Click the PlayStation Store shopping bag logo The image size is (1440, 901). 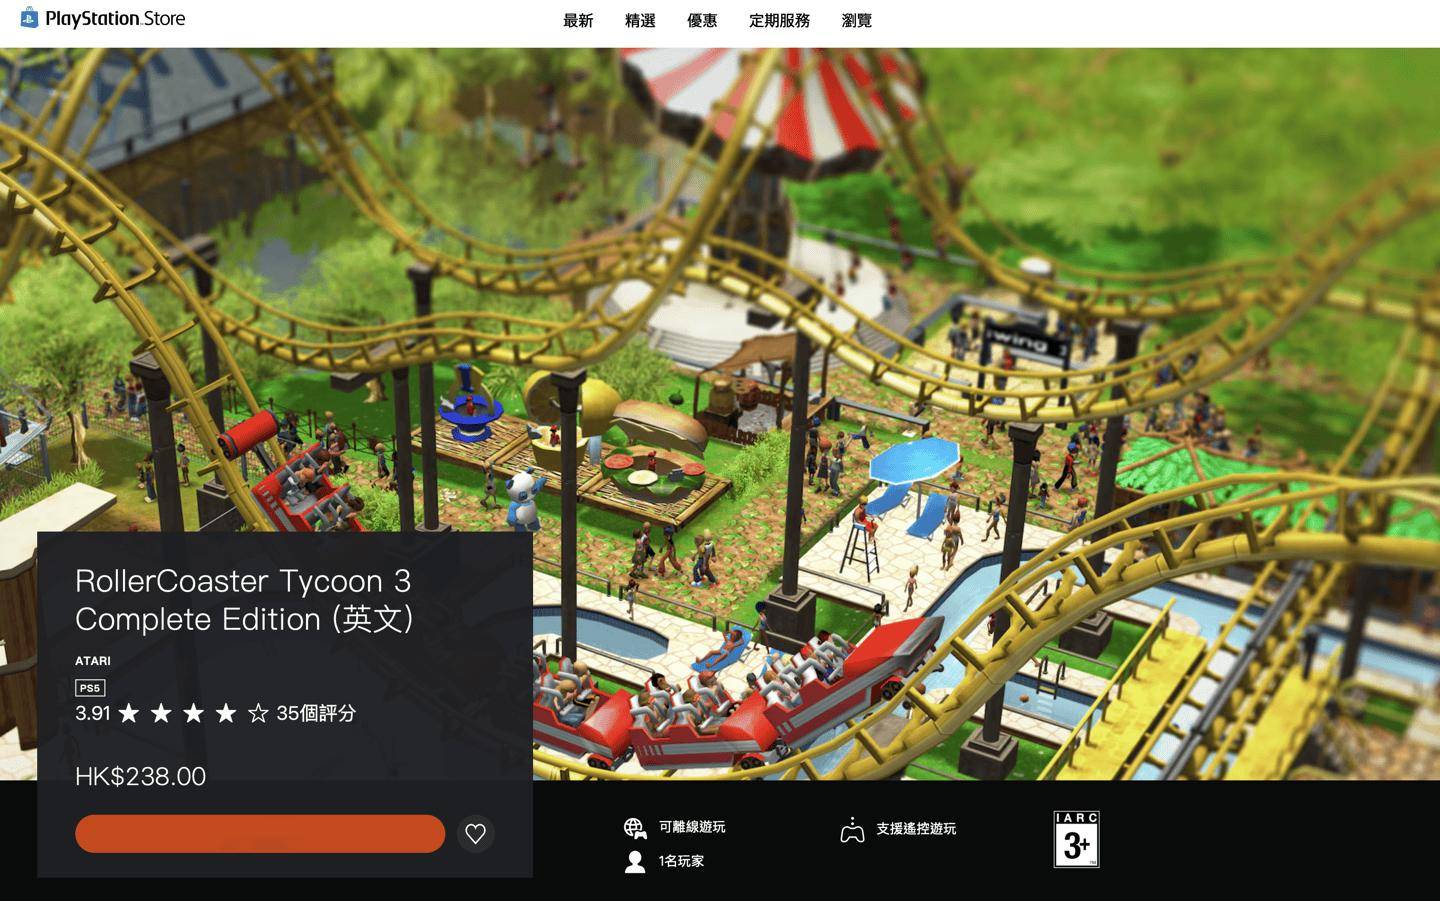[x=29, y=18]
